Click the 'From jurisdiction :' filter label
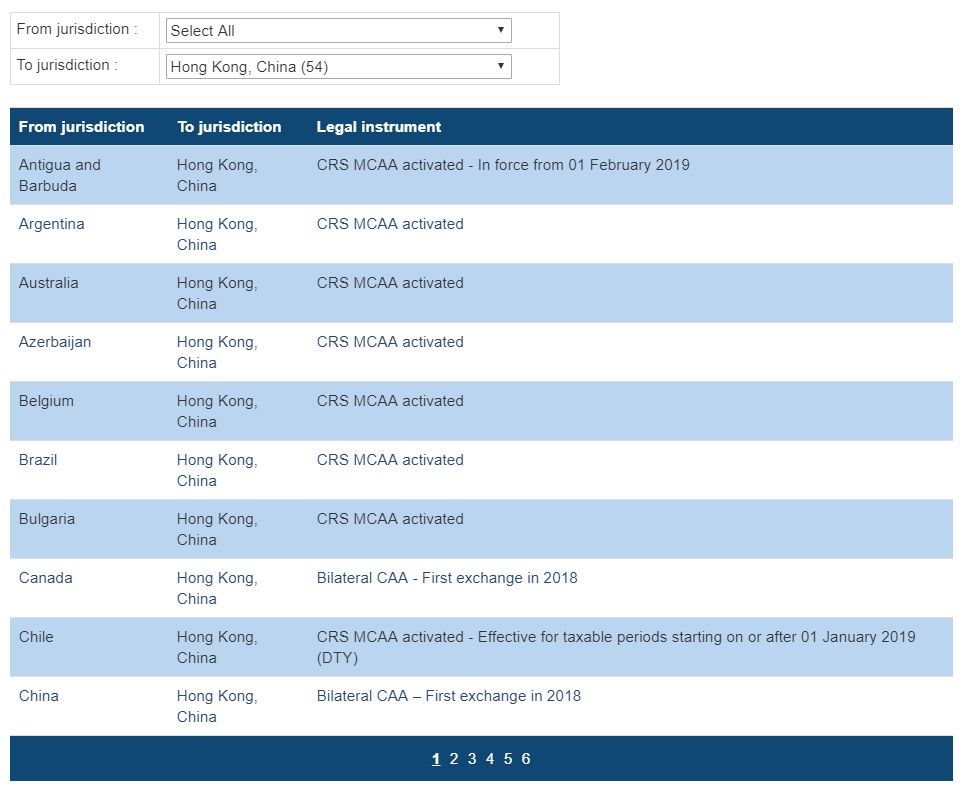Screen dimensions: 968x786 tap(77, 29)
